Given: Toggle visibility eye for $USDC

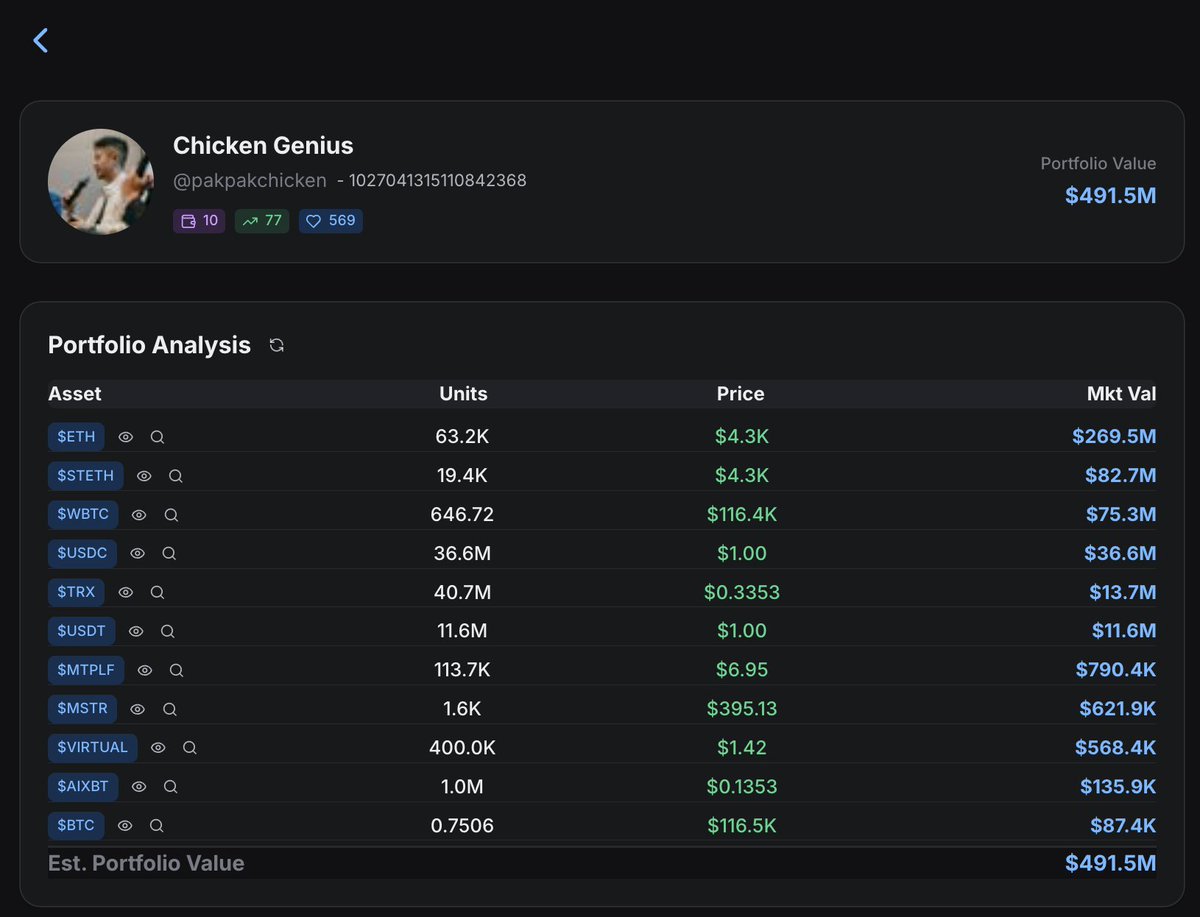Looking at the screenshot, I should (x=138, y=553).
